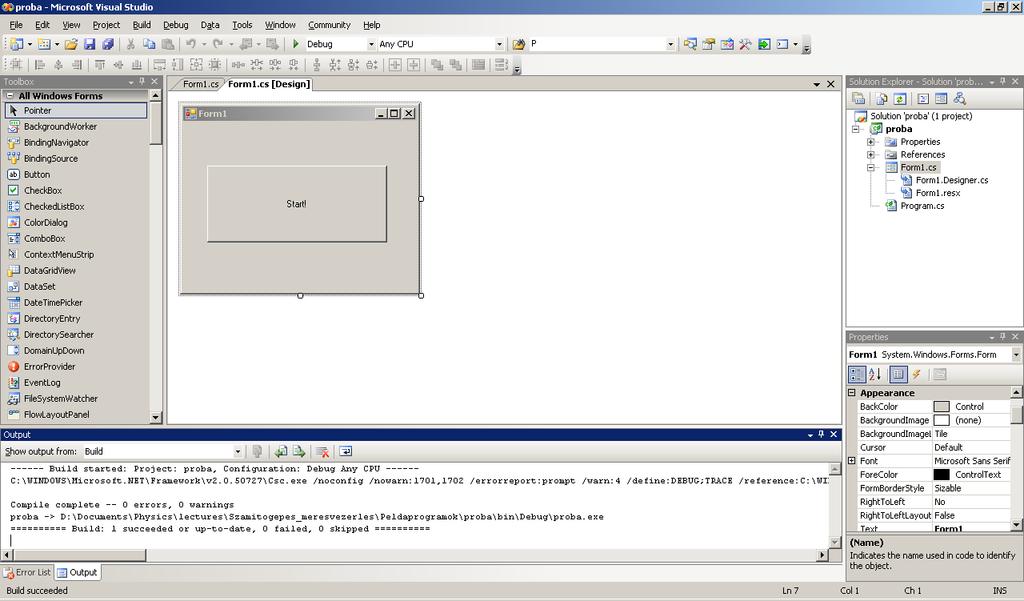The height and width of the screenshot is (601, 1024).
Task: Click the Copy icon in the toolbar
Action: tap(149, 44)
